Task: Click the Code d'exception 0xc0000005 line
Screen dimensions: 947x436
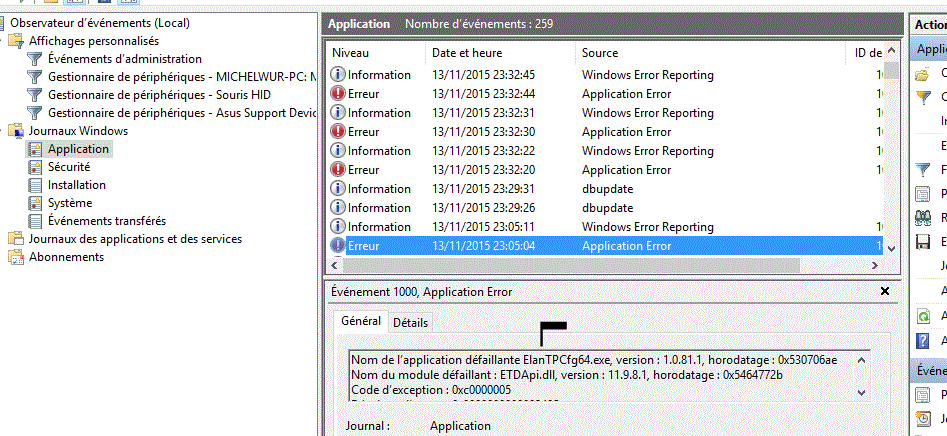Action: click(431, 390)
